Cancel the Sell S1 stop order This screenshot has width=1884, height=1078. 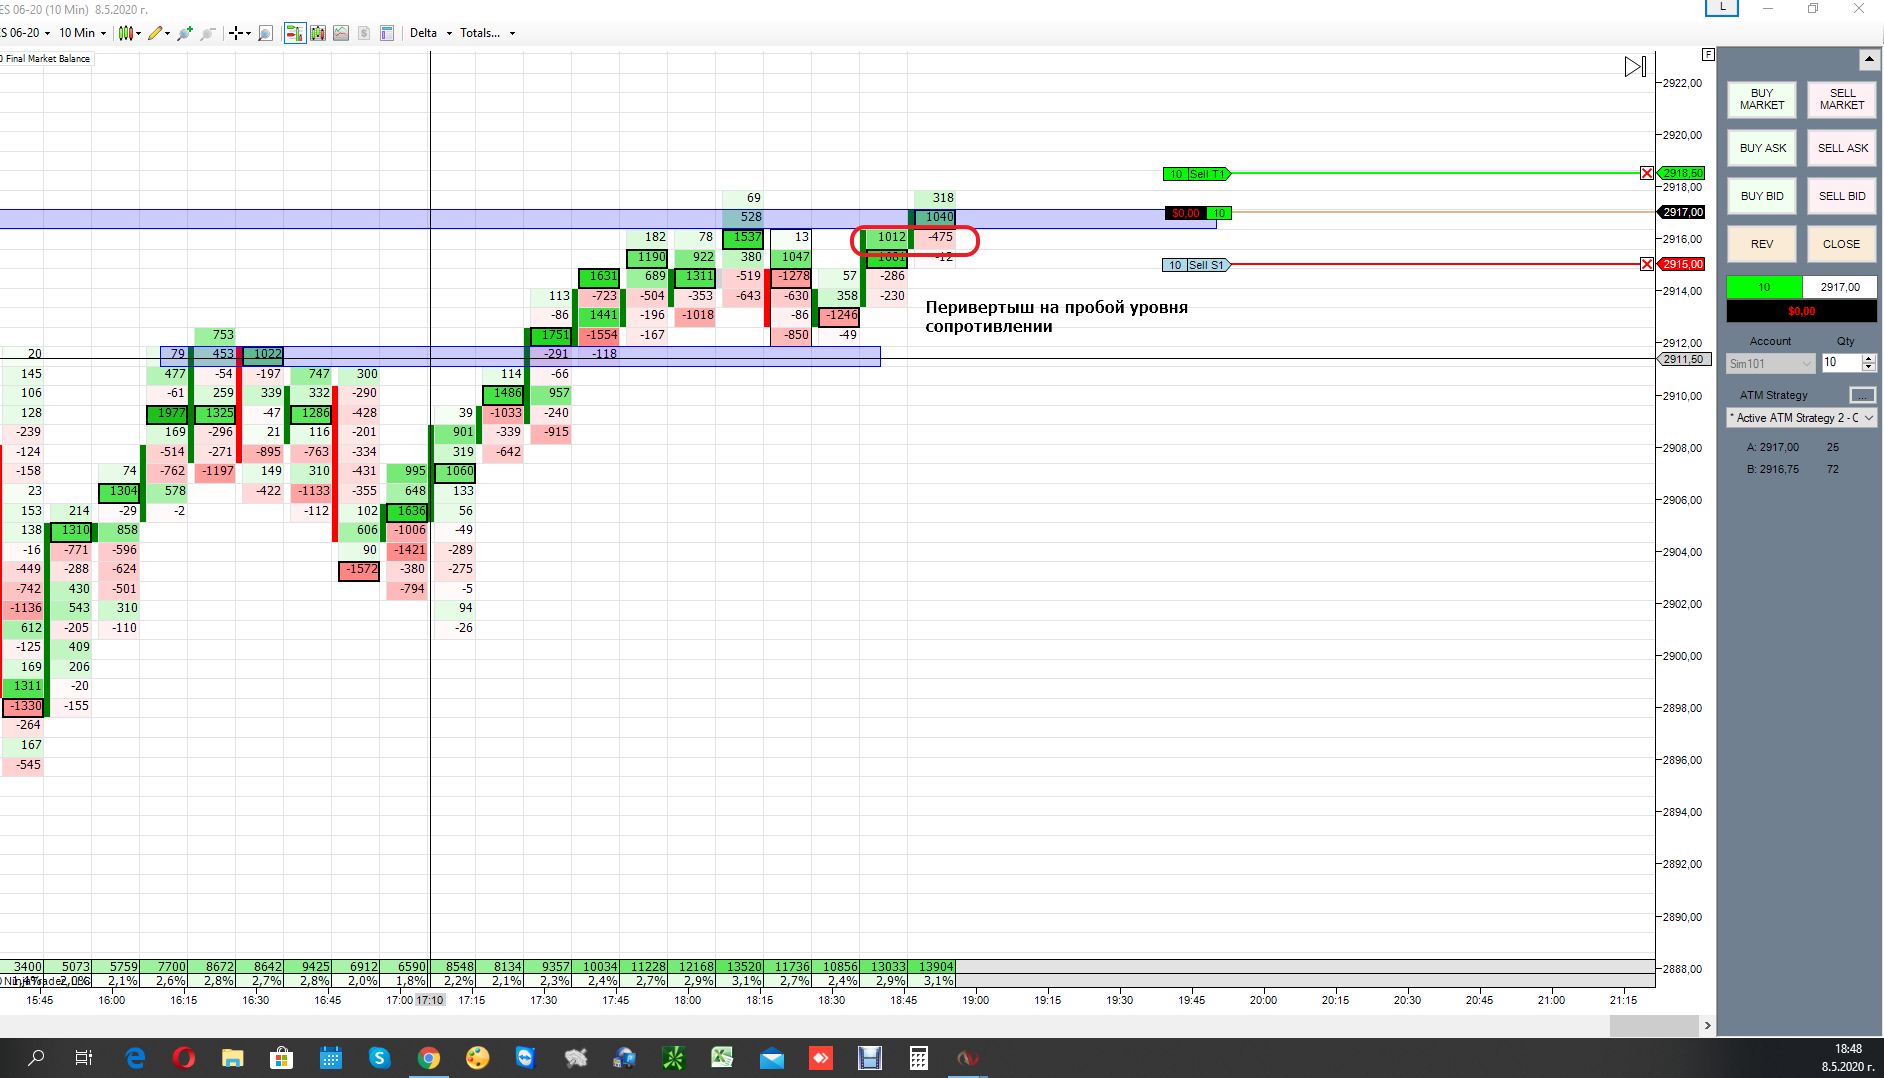(x=1647, y=264)
